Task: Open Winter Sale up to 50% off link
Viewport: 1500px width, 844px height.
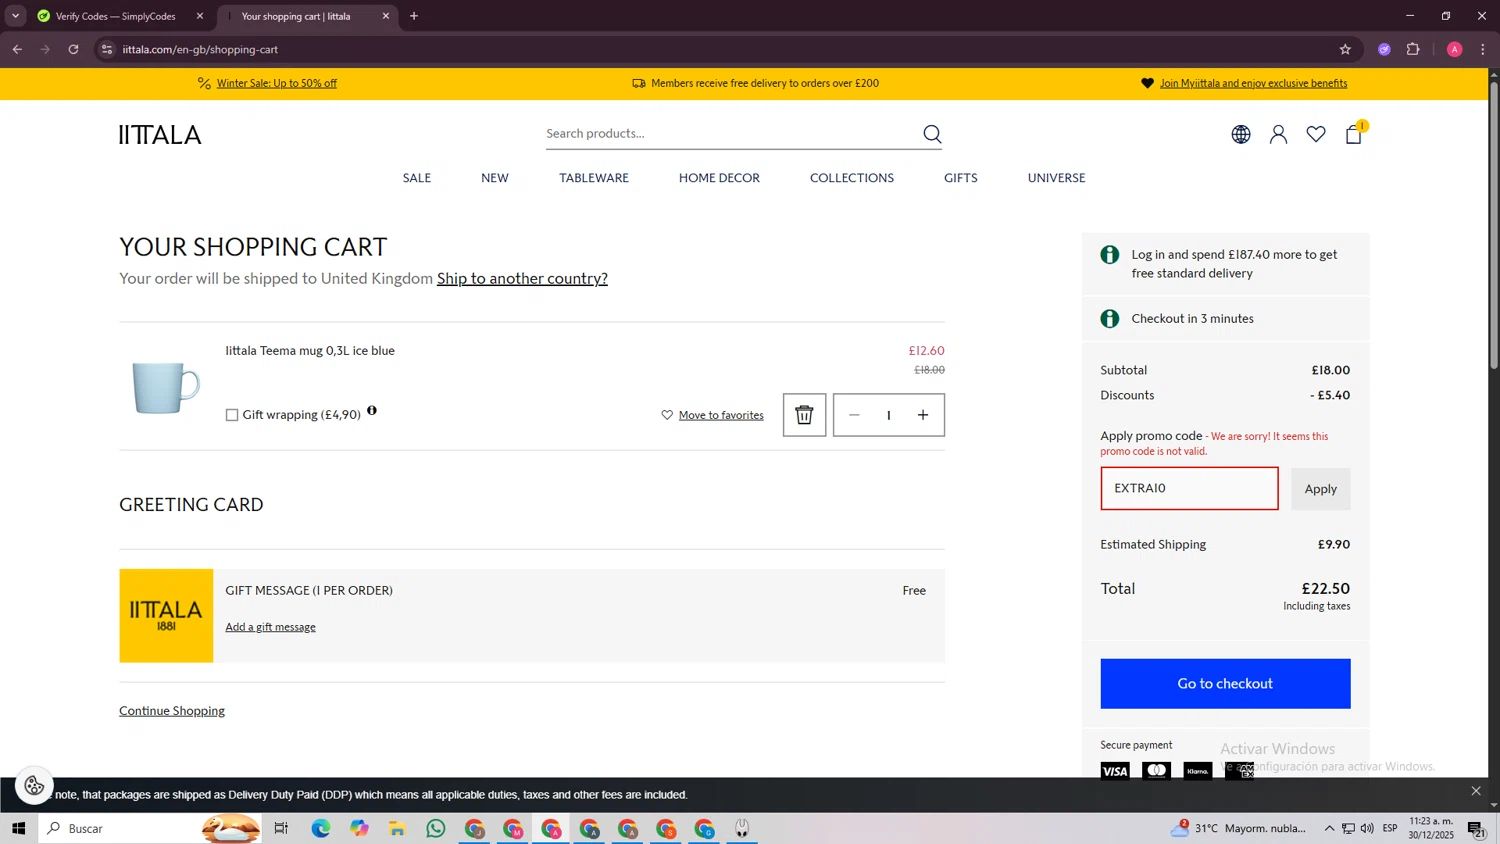Action: pos(277,83)
